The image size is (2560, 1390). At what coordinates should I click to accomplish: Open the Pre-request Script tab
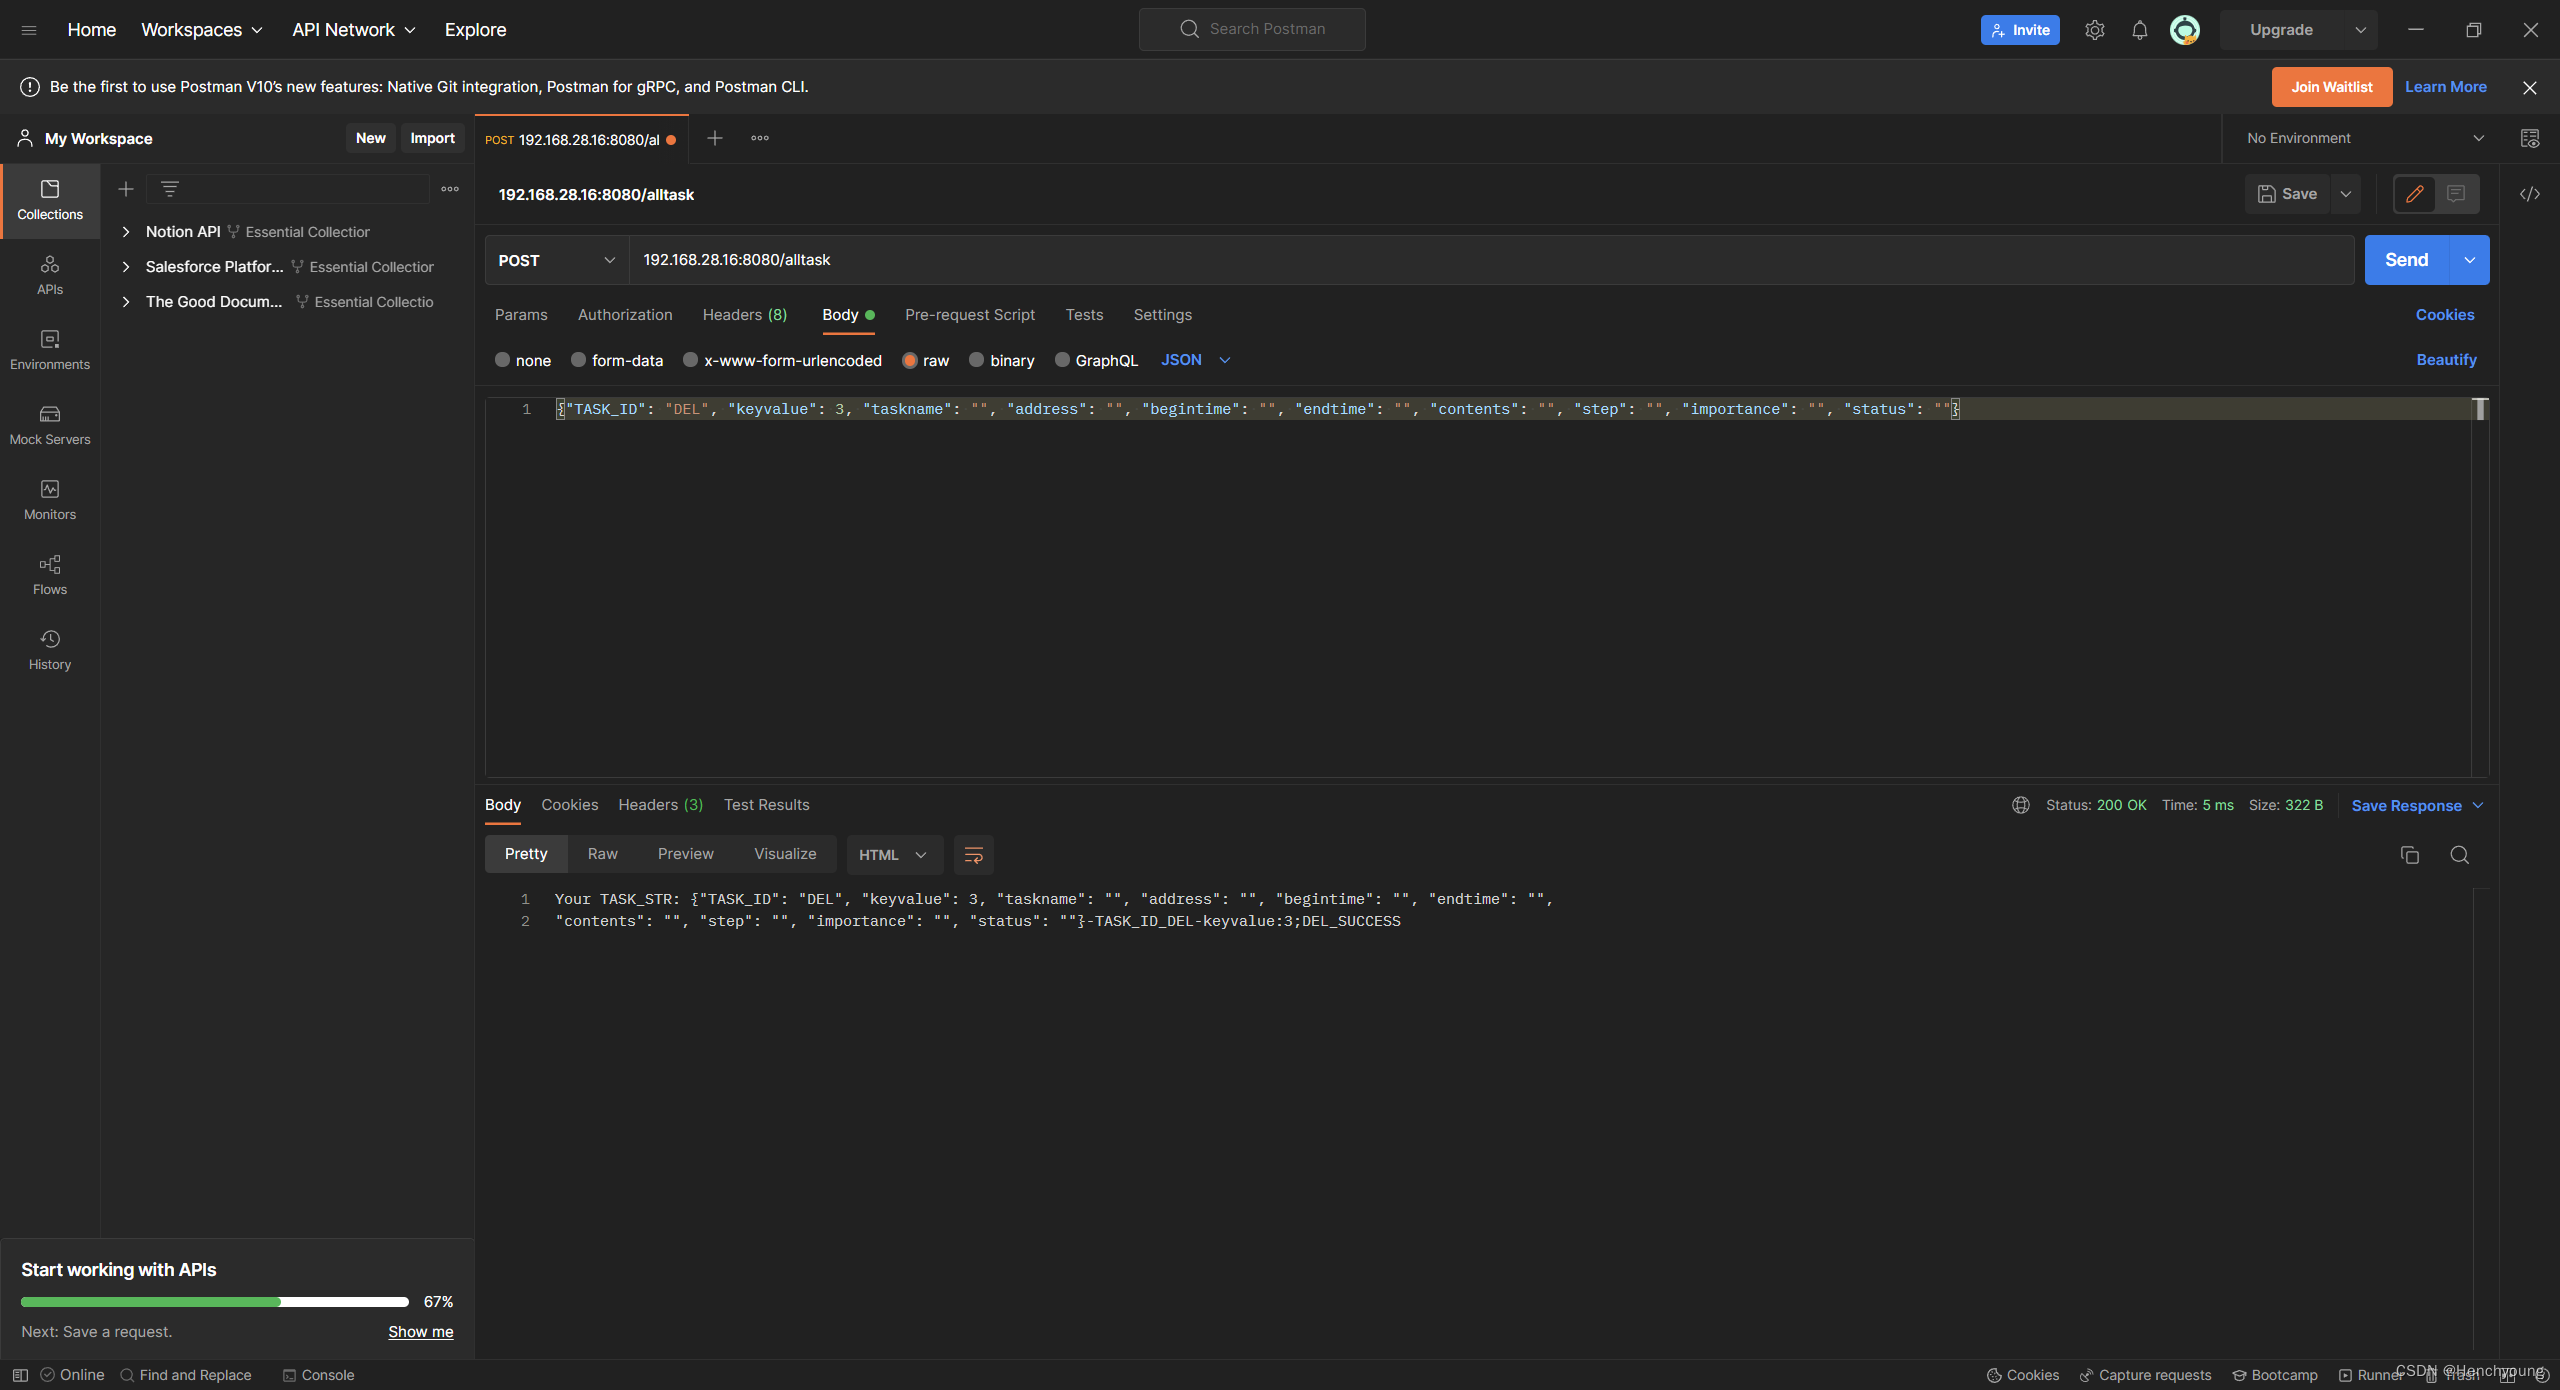969,315
